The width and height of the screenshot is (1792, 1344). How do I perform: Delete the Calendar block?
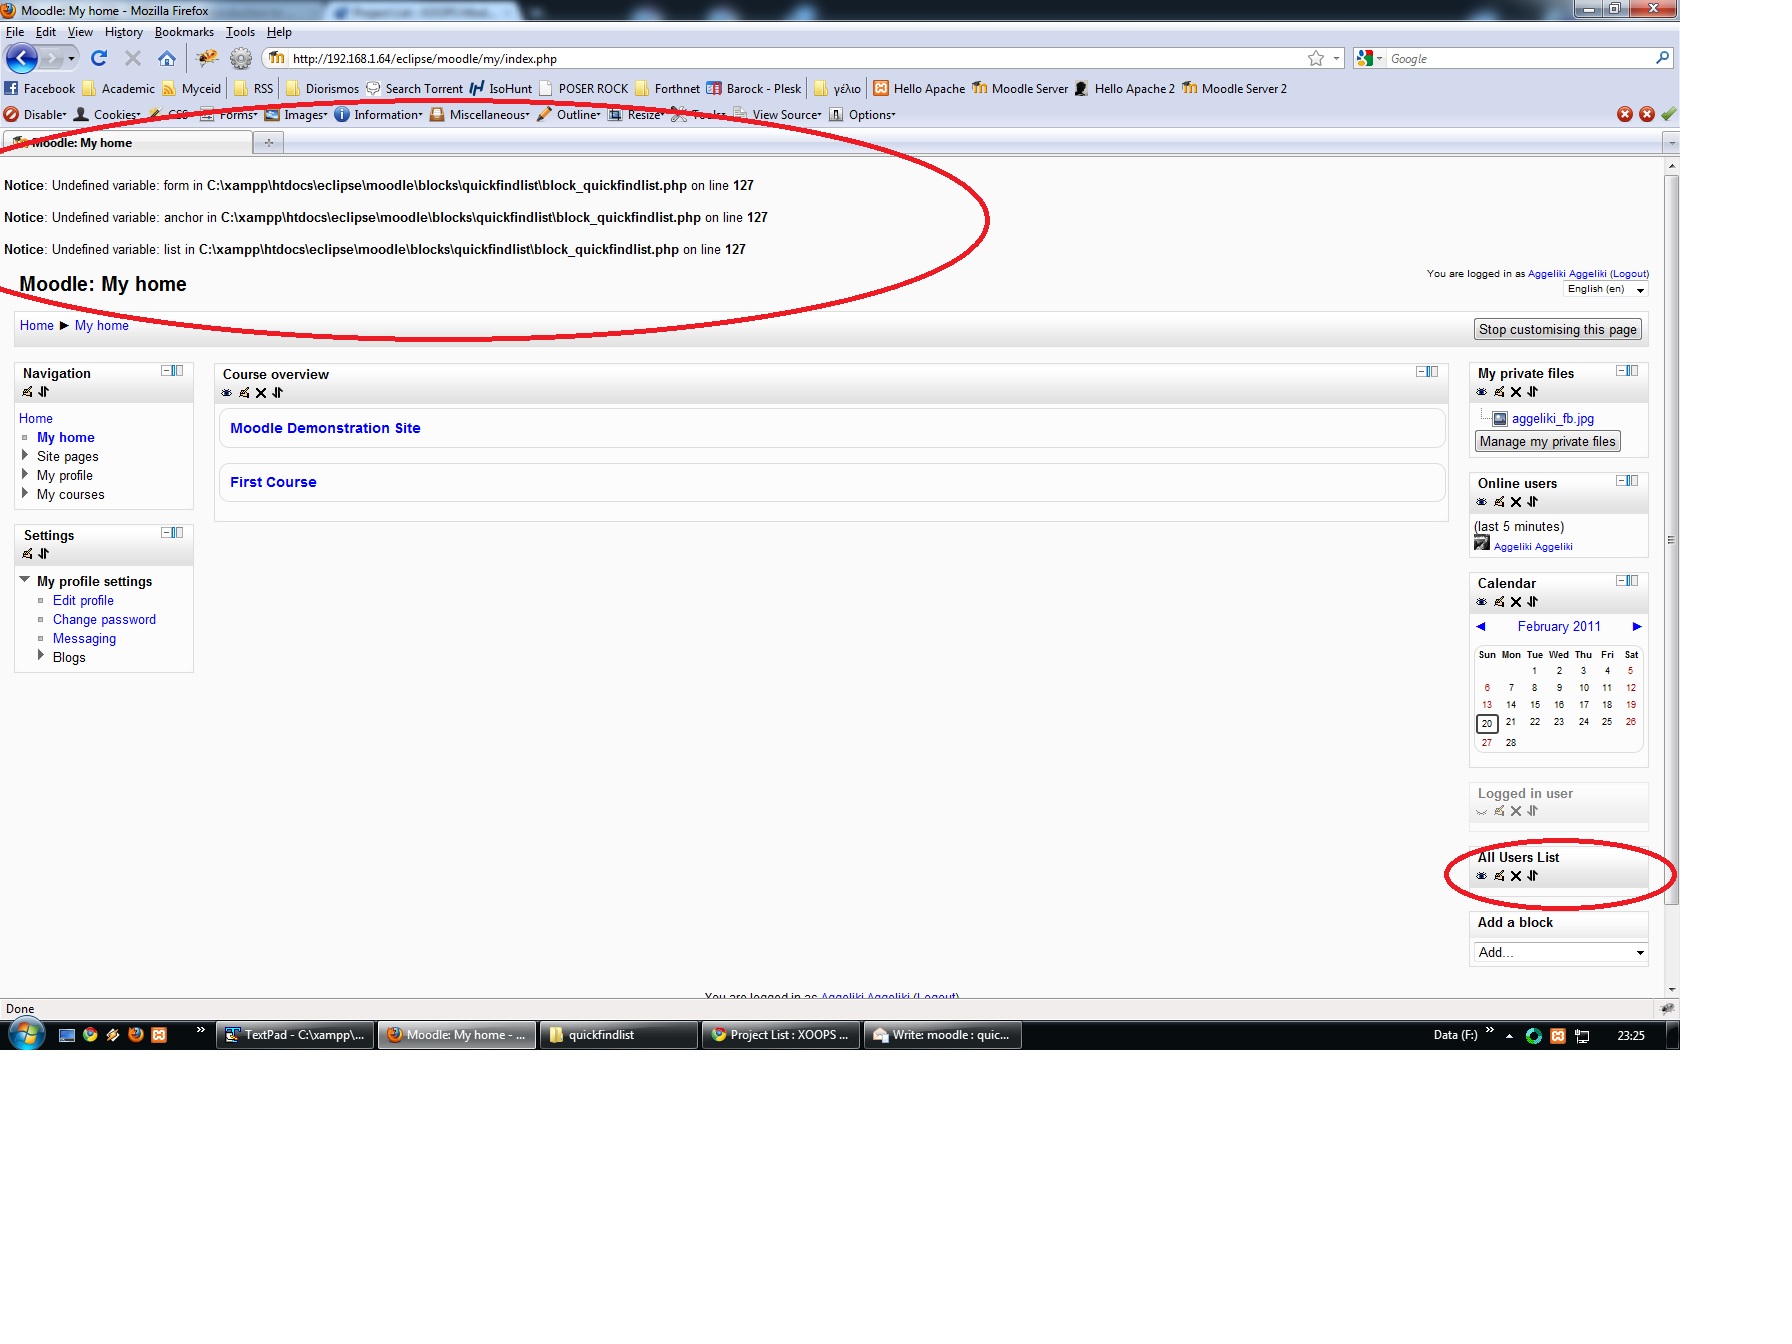coord(1516,602)
